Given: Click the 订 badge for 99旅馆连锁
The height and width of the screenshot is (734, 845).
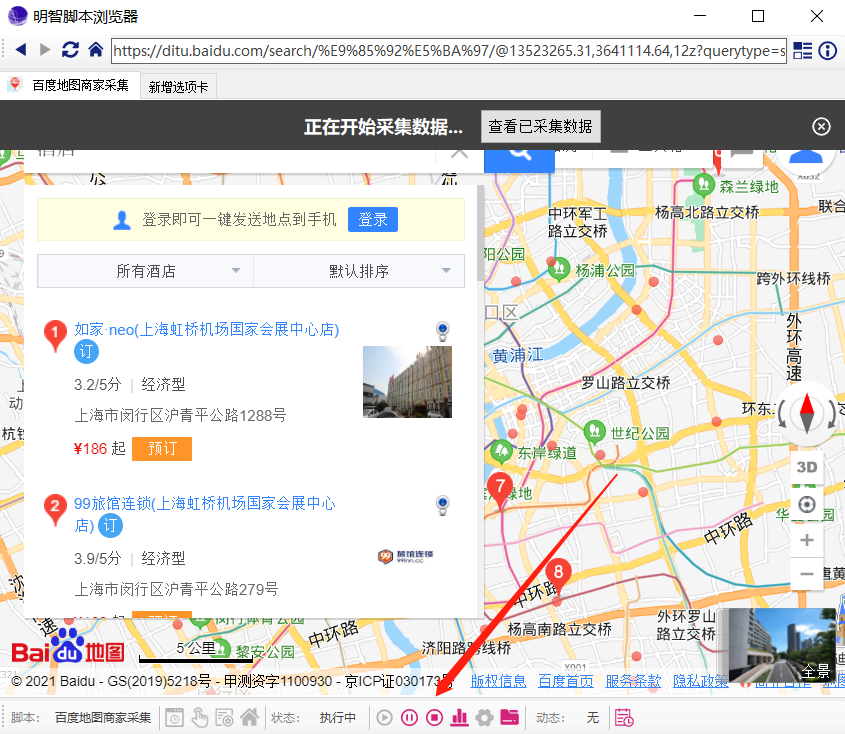Looking at the screenshot, I should [110, 525].
